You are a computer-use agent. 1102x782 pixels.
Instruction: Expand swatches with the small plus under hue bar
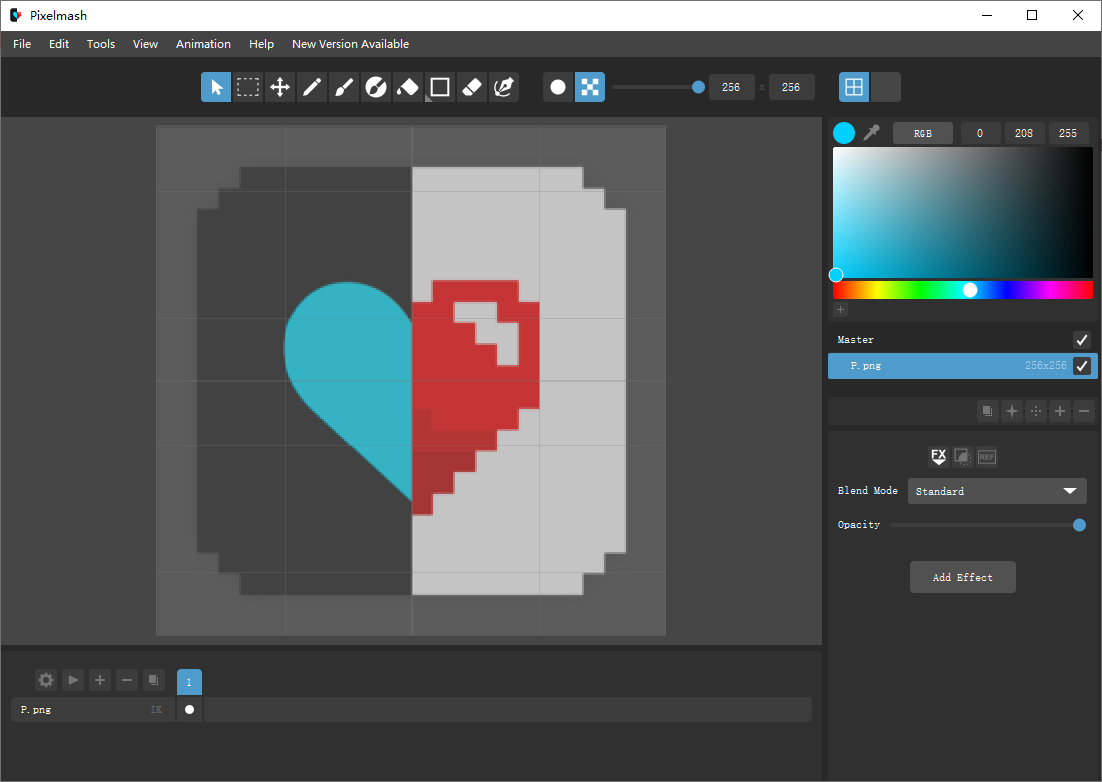pos(840,310)
